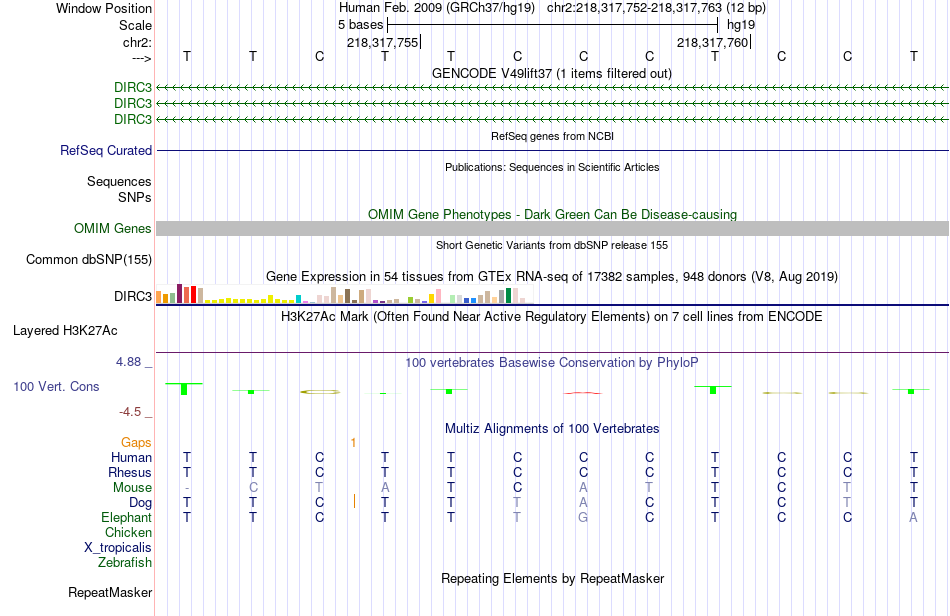Open Publications: Sequences in Scientific Articles title
Screen dimensions: 950x616
point(552,167)
